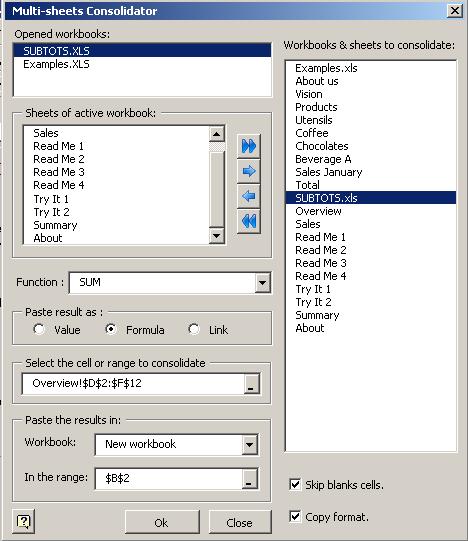The width and height of the screenshot is (468, 541).
Task: Click the Overview!$D$2:$F$12 range field
Action: click(x=133, y=383)
